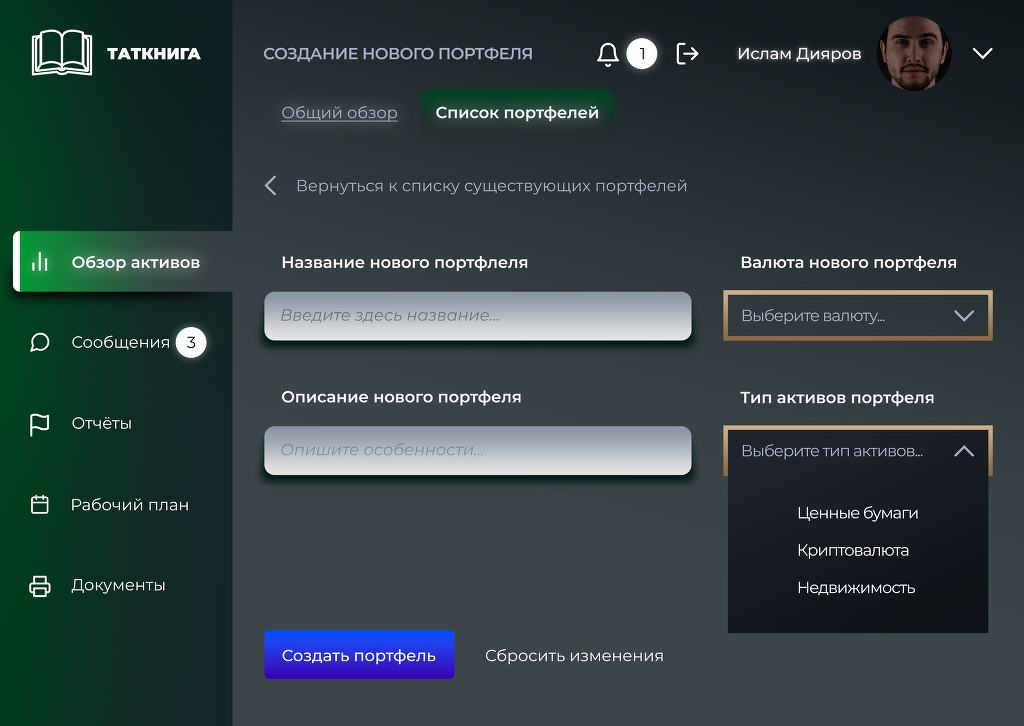This screenshot has height=726, width=1024.
Task: Click the Создать портфель button
Action: tap(359, 655)
